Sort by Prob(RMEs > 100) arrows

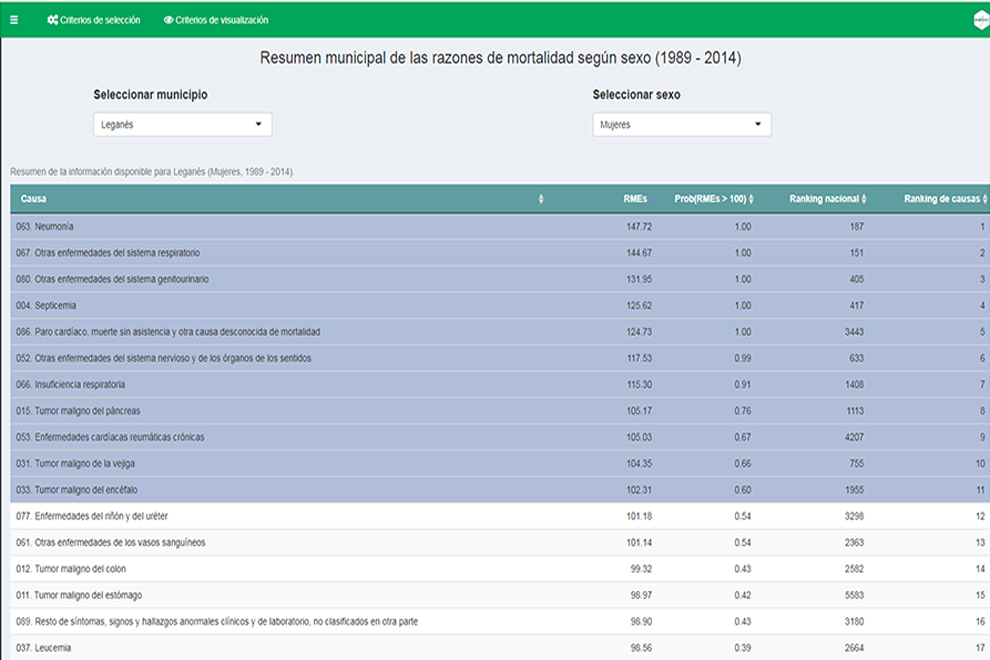(x=752, y=199)
